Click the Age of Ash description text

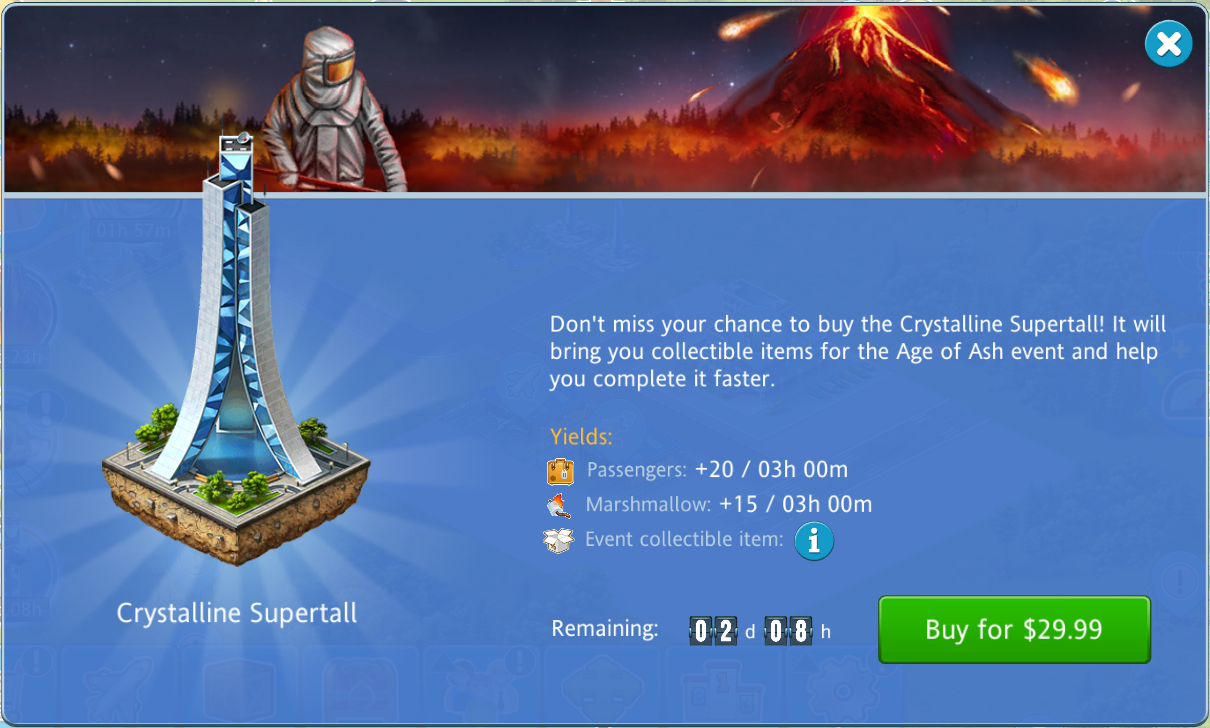(x=858, y=353)
